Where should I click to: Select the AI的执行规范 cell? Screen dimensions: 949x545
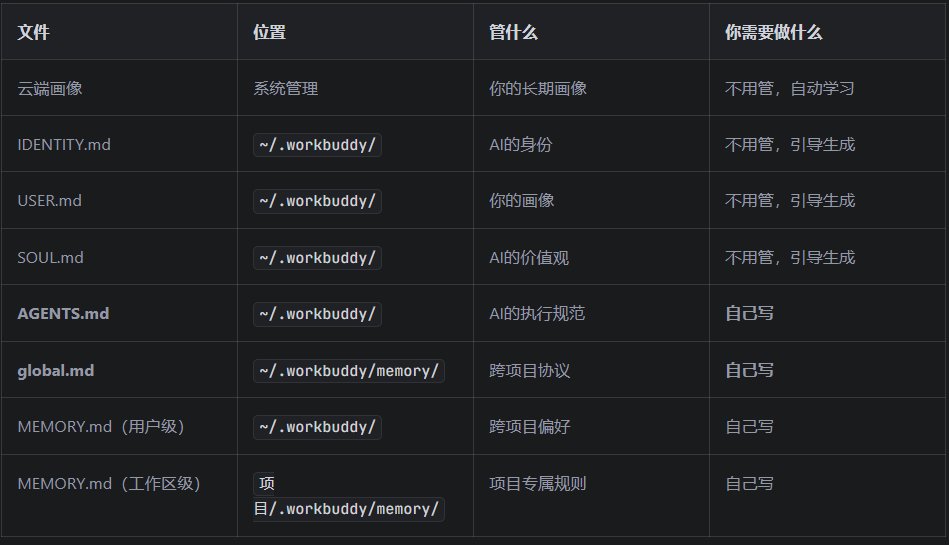coord(537,314)
